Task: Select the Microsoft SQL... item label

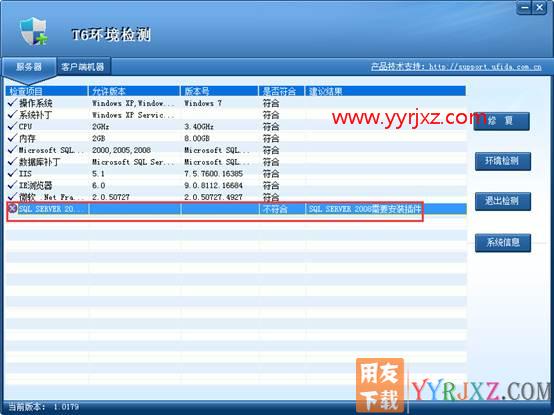Action: pos(52,150)
